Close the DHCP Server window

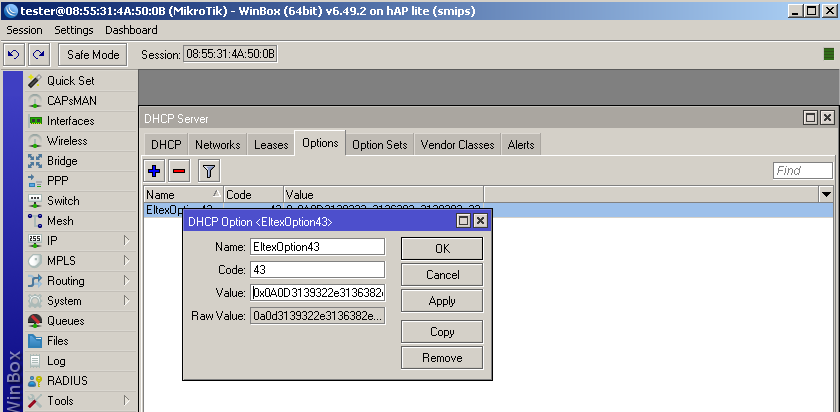pyautogui.click(x=827, y=118)
